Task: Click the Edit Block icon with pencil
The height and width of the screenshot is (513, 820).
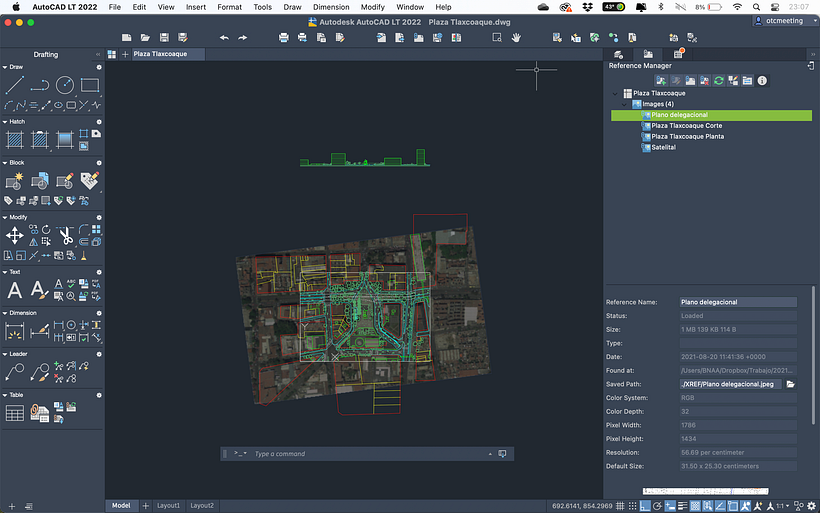Action: point(65,181)
